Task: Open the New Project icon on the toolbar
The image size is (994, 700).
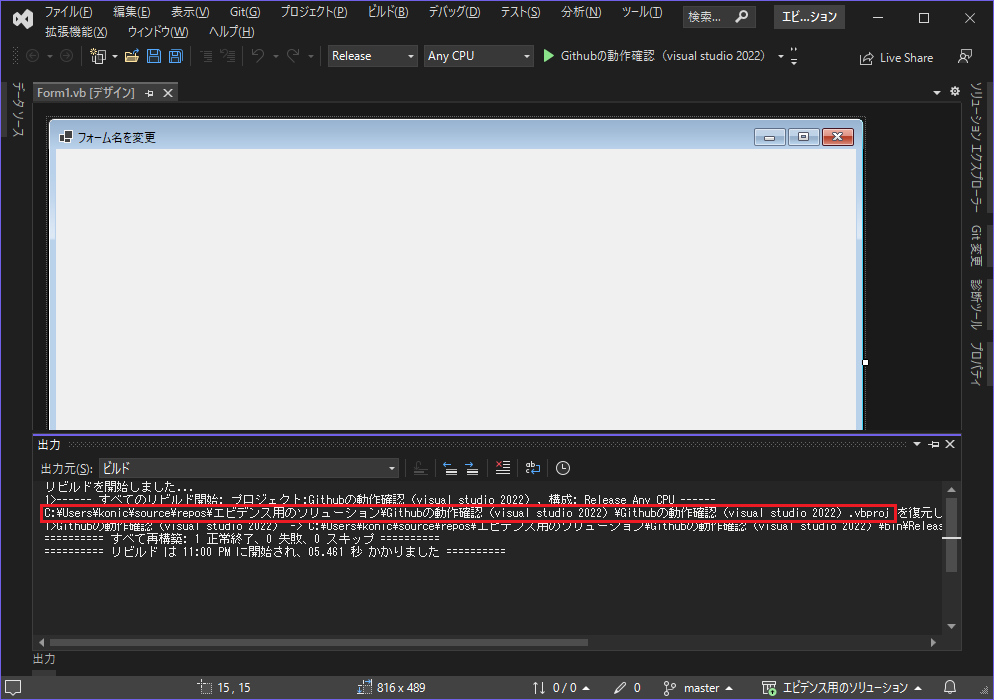Action: 98,56
